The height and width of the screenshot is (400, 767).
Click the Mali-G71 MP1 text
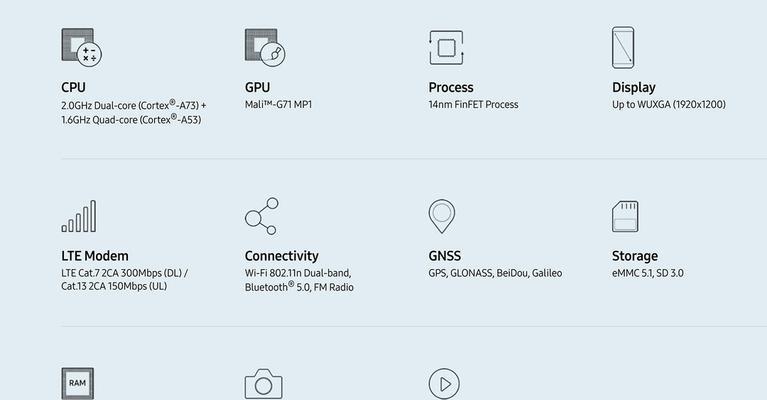pos(278,104)
